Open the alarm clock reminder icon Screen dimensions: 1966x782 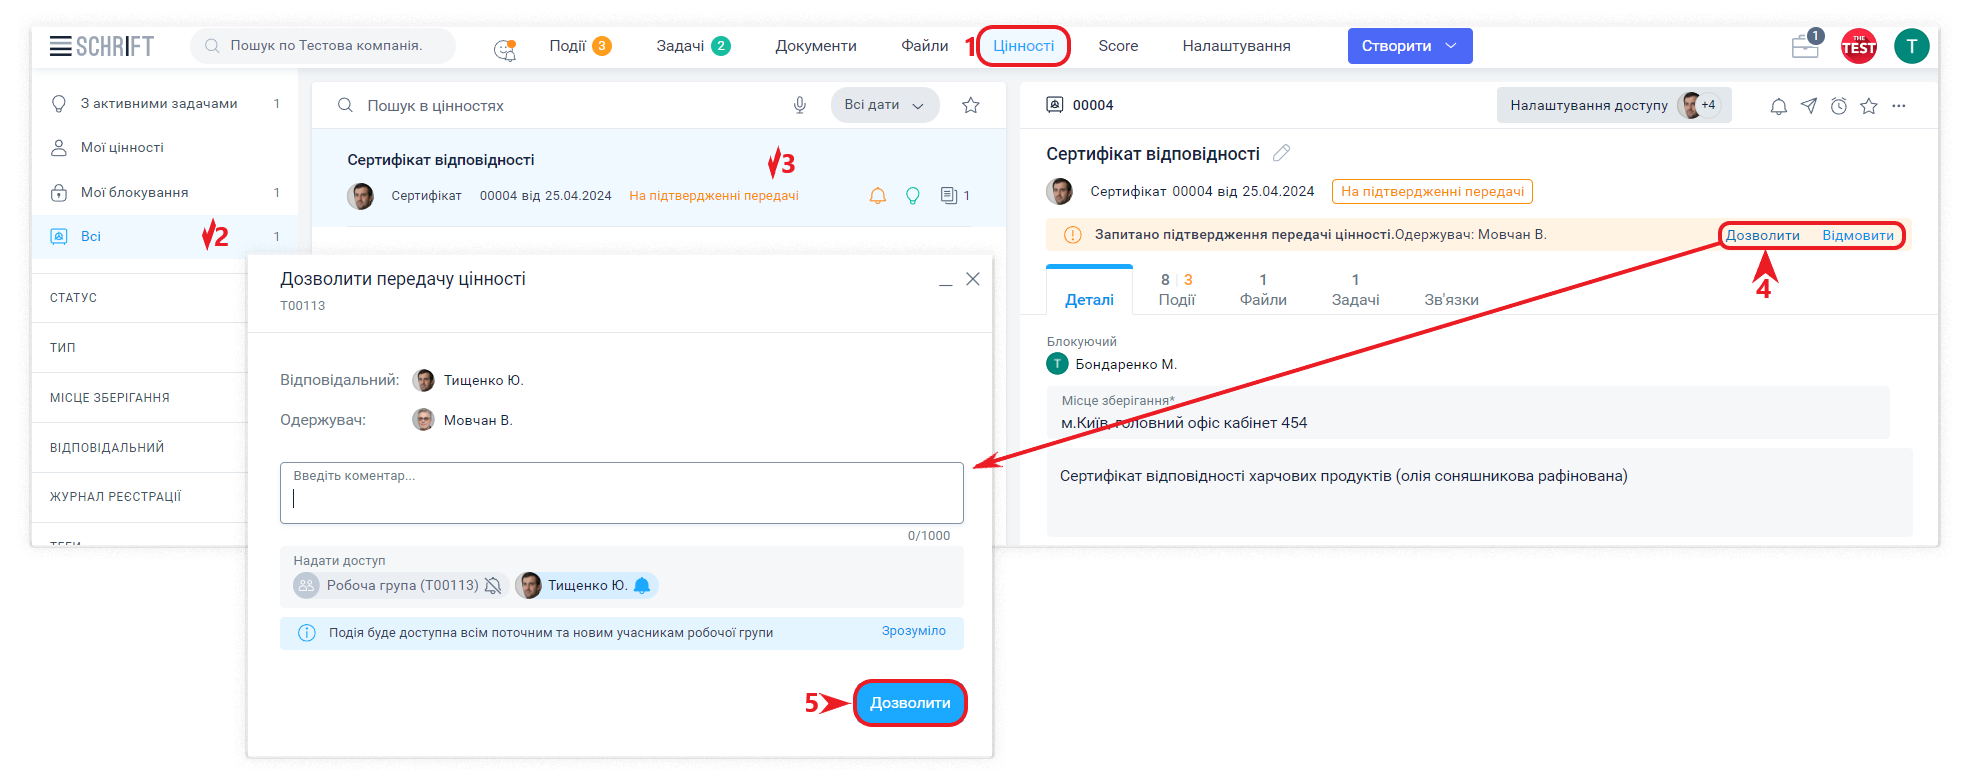pyautogui.click(x=1839, y=106)
